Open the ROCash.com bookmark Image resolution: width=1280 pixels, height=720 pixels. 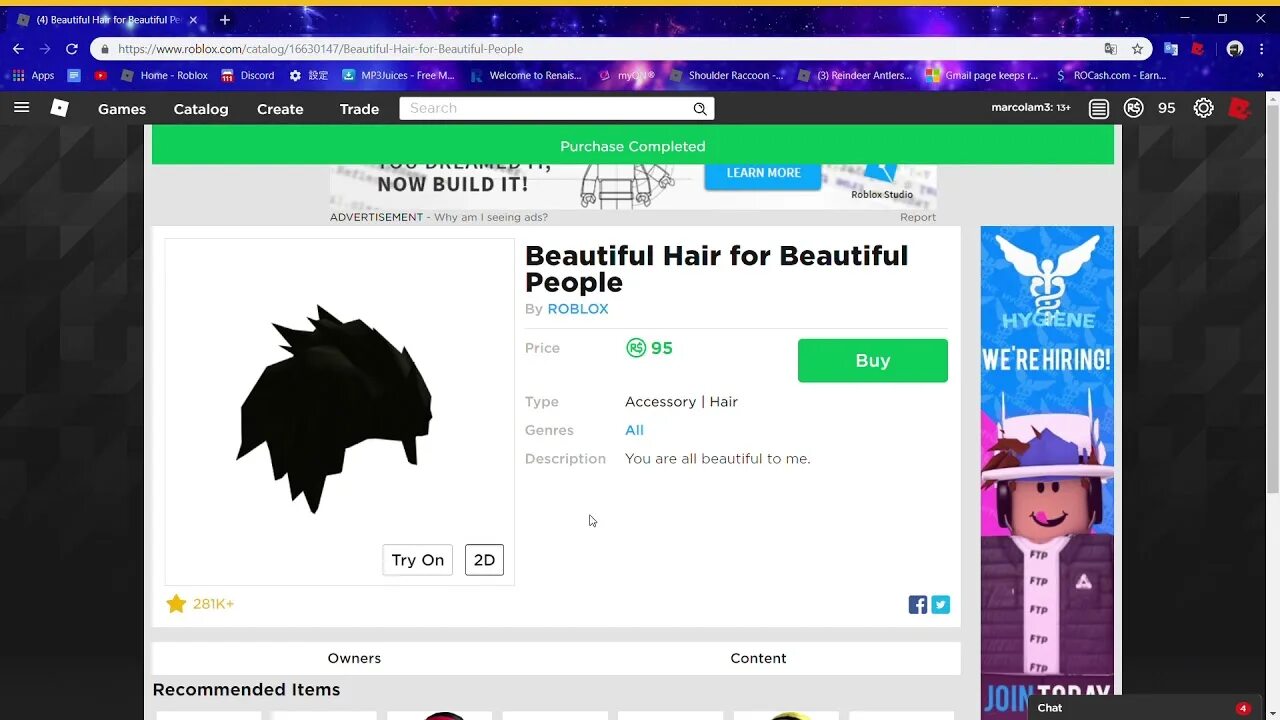click(x=1110, y=75)
